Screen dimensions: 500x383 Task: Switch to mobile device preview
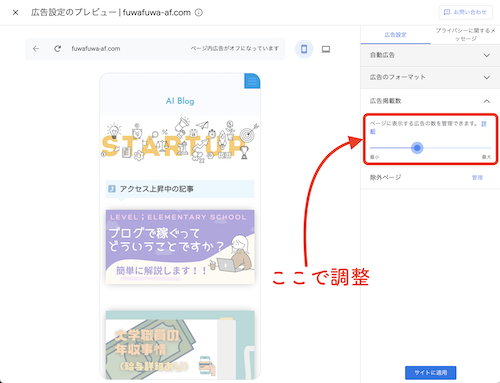(x=304, y=49)
